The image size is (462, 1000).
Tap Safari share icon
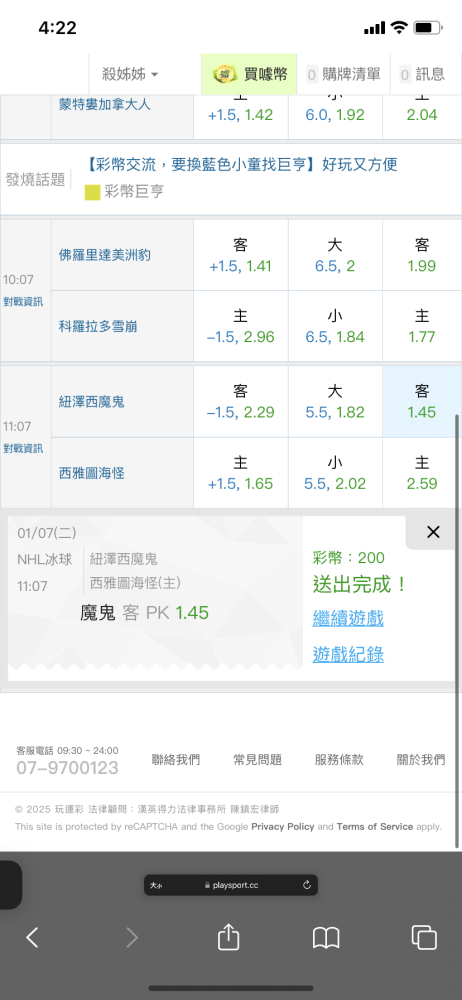point(228,937)
